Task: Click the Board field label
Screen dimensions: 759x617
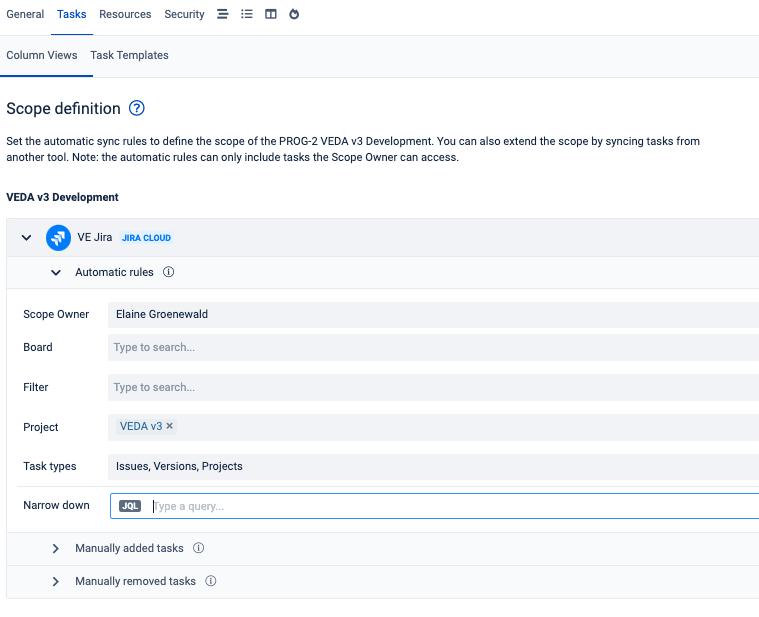Action: [x=38, y=347]
